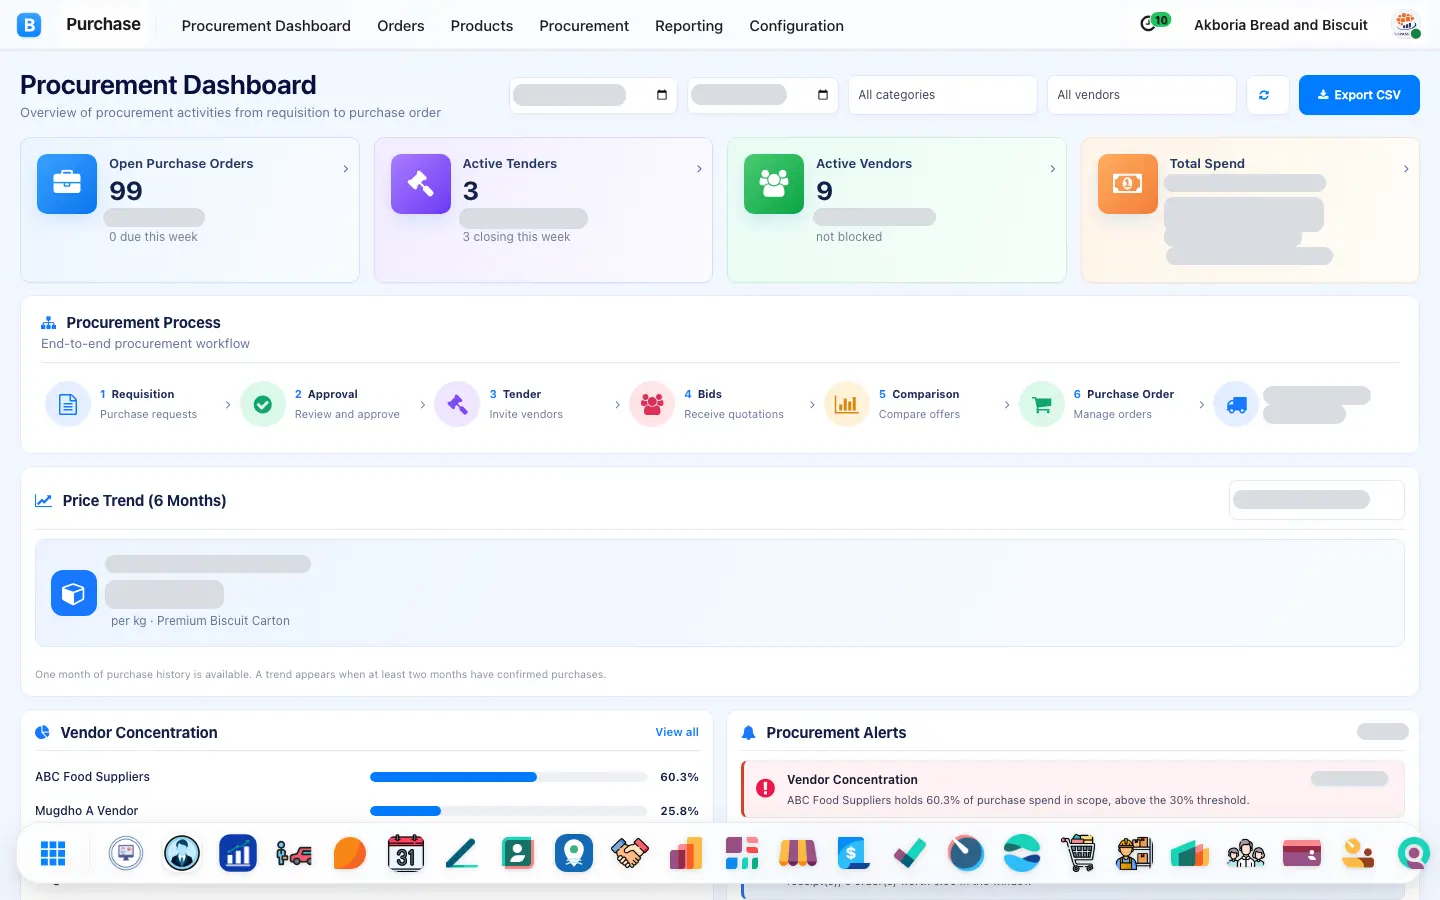Image resolution: width=1440 pixels, height=900 pixels.
Task: Click the ABC Food Suppliers concentration bar
Action: (508, 777)
